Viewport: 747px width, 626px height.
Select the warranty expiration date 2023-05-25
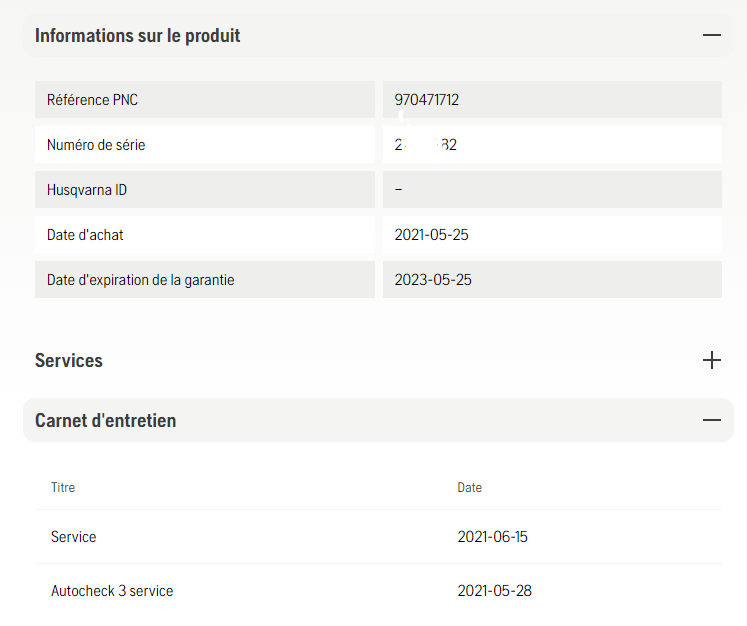[x=433, y=280]
